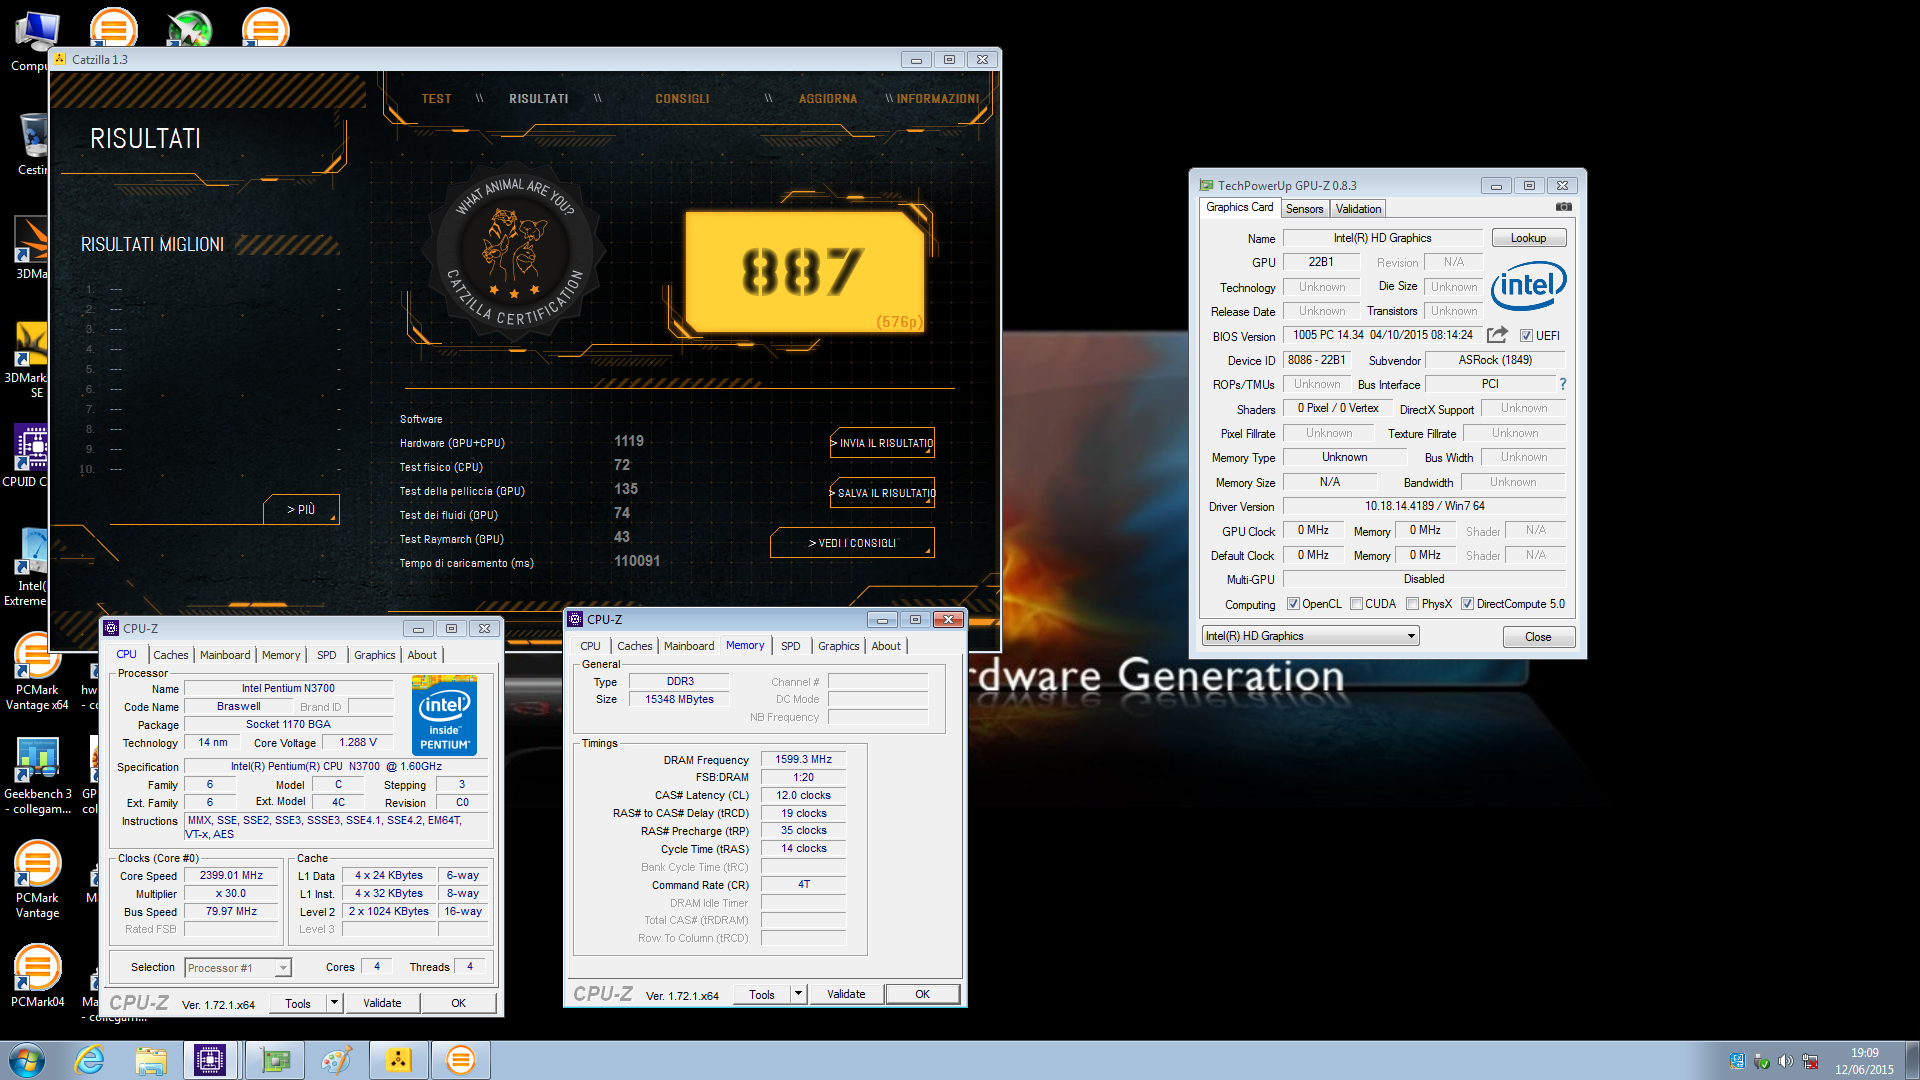1920x1080 pixels.
Task: Open Windows Explorer folder on taskbar
Action: coord(151,1060)
